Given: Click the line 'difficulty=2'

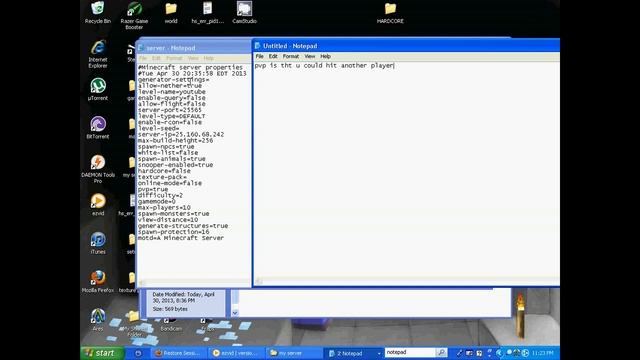Looking at the screenshot, I should (x=160, y=196).
